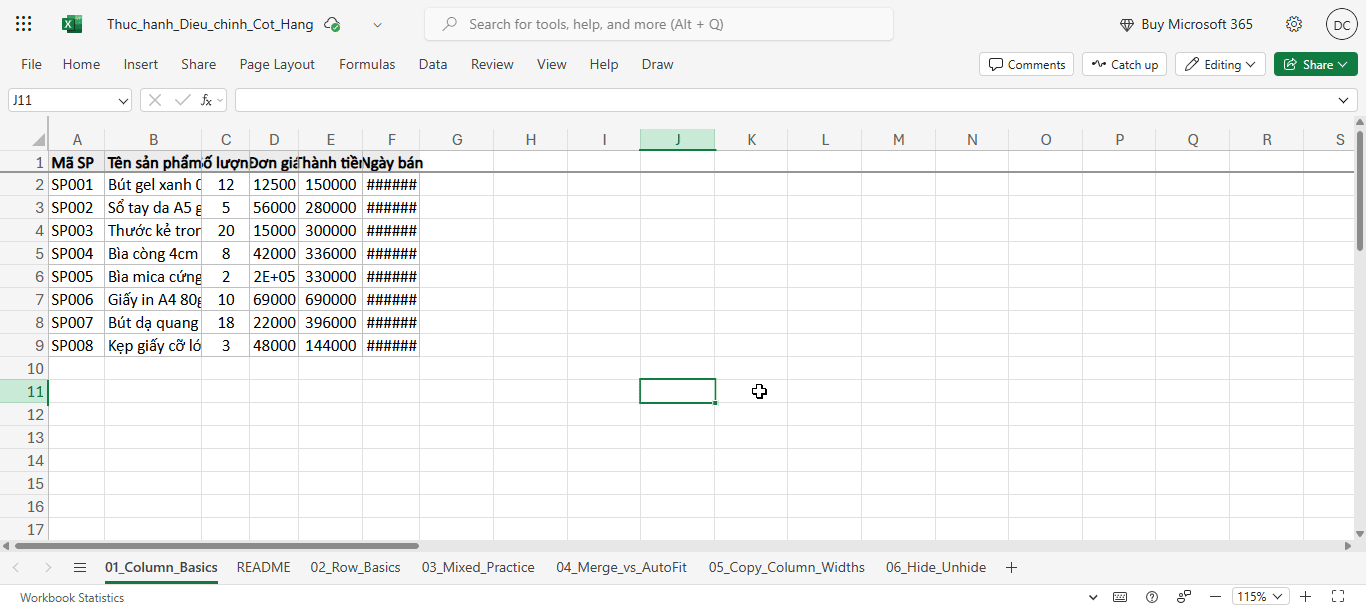1366x607 pixels.
Task: Select column F header
Action: tap(391, 140)
